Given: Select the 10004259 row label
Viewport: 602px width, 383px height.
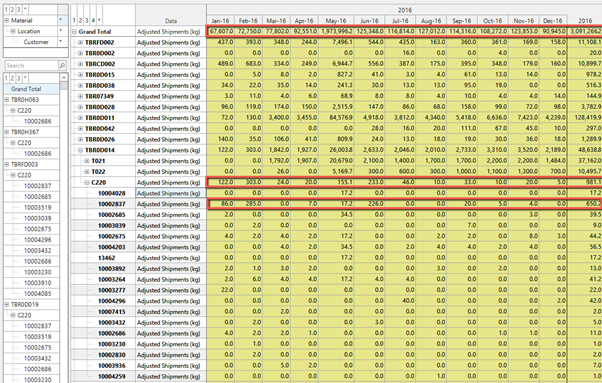Looking at the screenshot, I should 111,376.
